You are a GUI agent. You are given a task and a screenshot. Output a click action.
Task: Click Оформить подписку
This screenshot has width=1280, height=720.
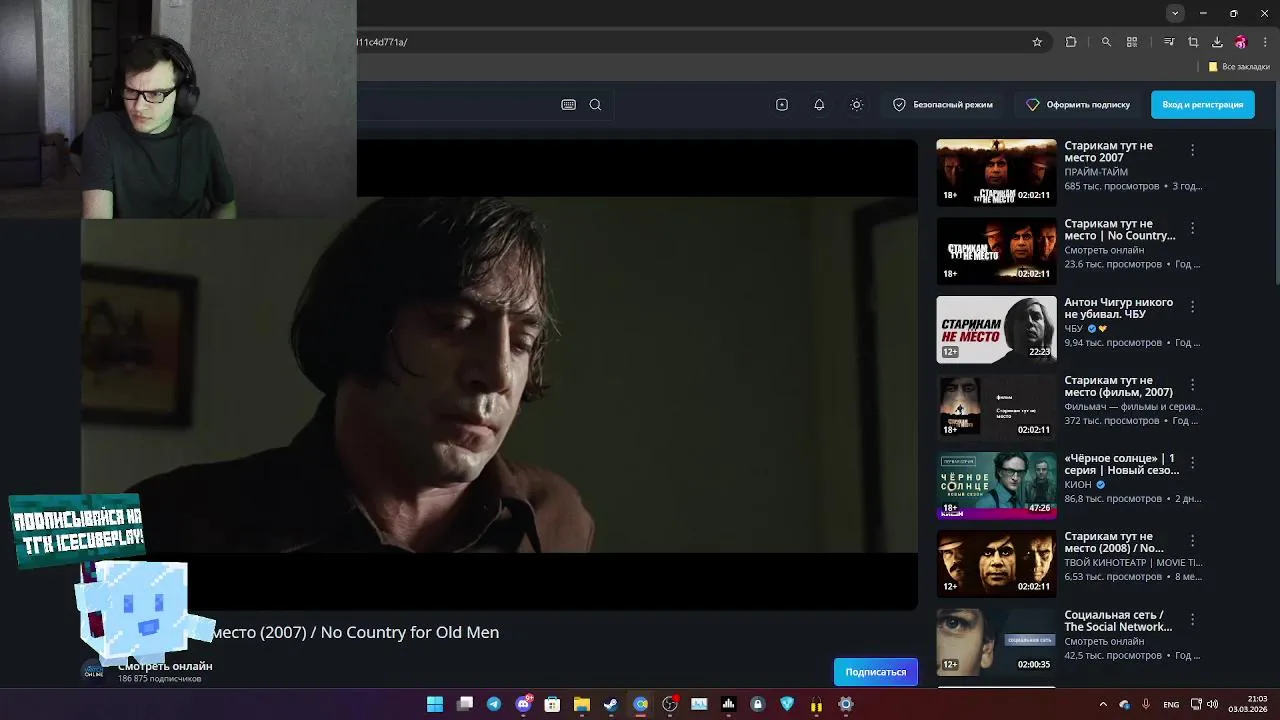point(1078,105)
